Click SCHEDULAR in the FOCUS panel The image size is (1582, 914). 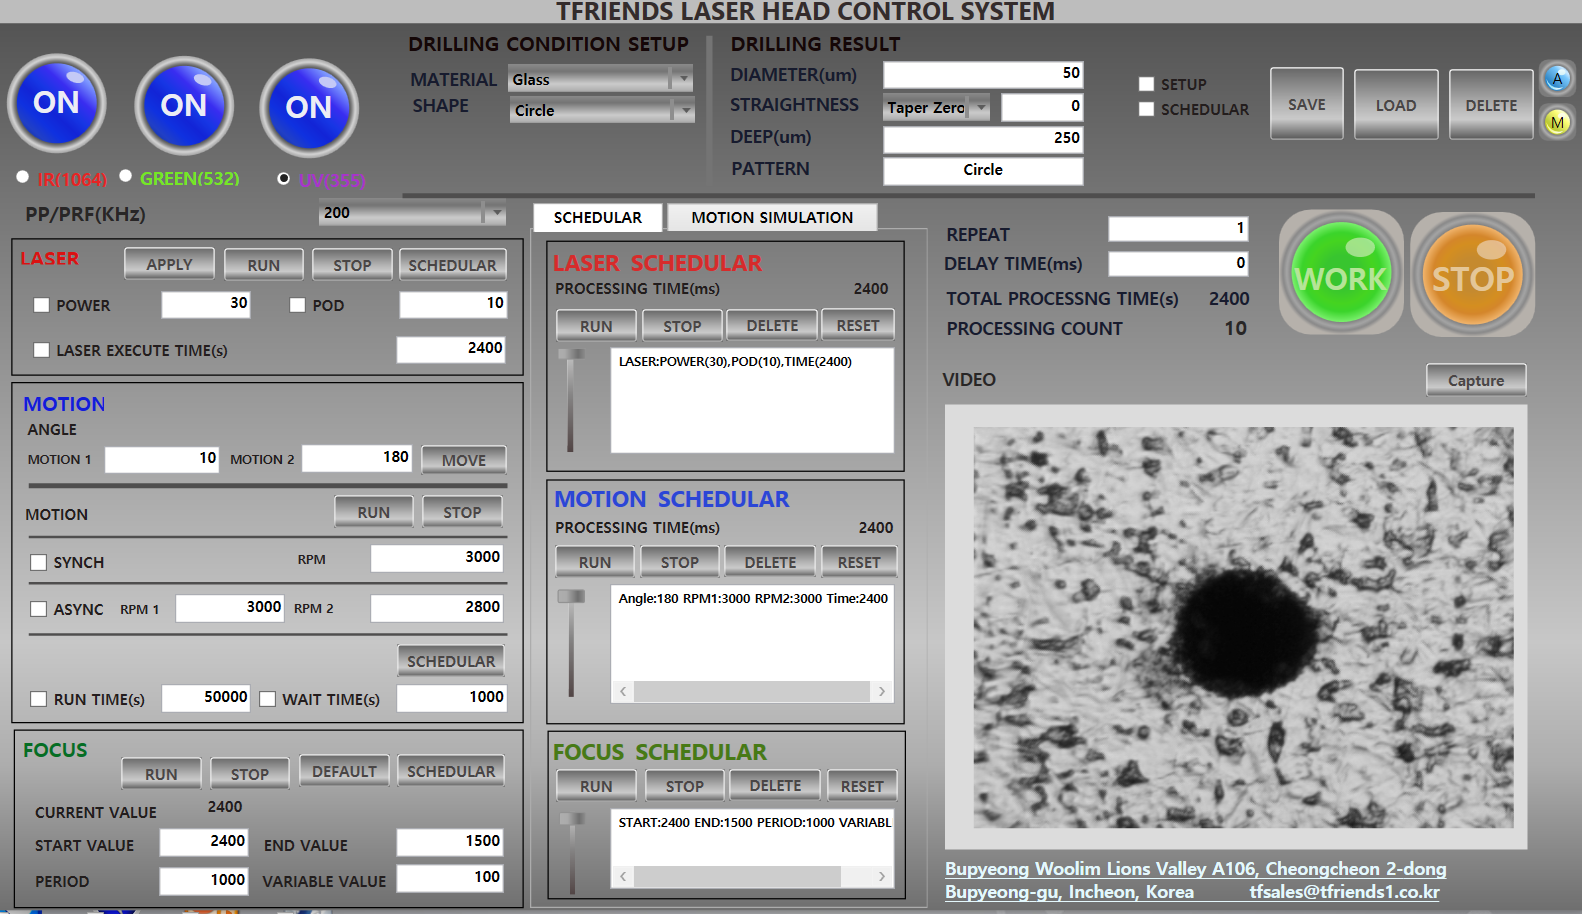(x=451, y=771)
